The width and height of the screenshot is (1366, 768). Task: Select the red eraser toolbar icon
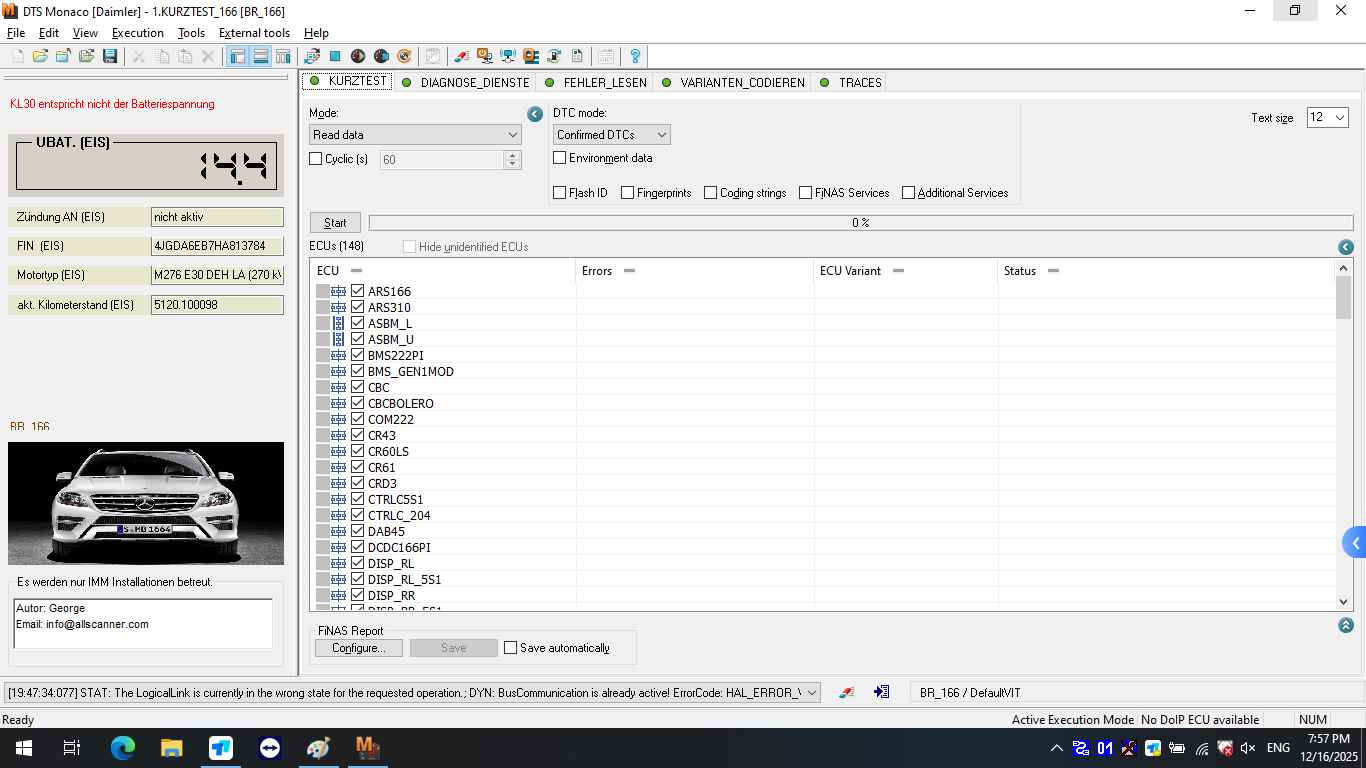[x=461, y=56]
